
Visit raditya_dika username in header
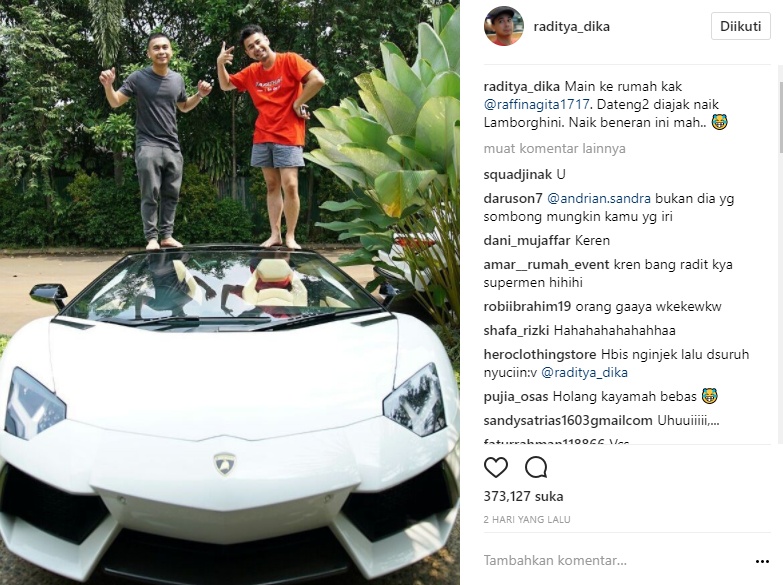(571, 26)
